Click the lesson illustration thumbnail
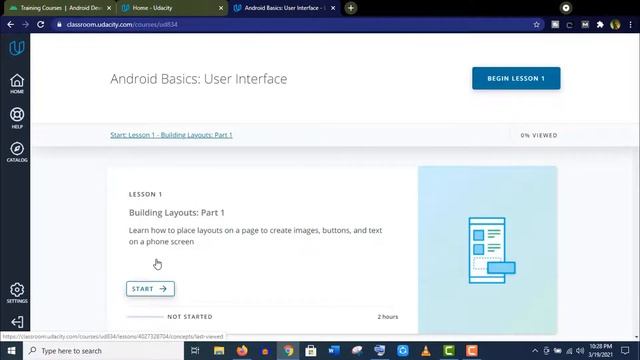Screen dimensions: 640x360 click(487, 250)
